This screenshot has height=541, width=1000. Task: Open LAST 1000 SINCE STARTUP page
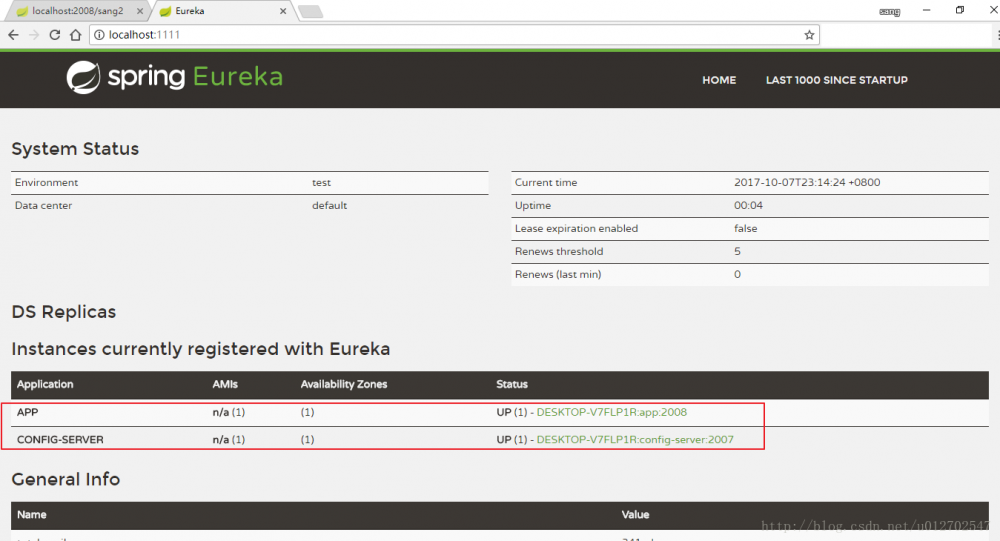coord(837,80)
